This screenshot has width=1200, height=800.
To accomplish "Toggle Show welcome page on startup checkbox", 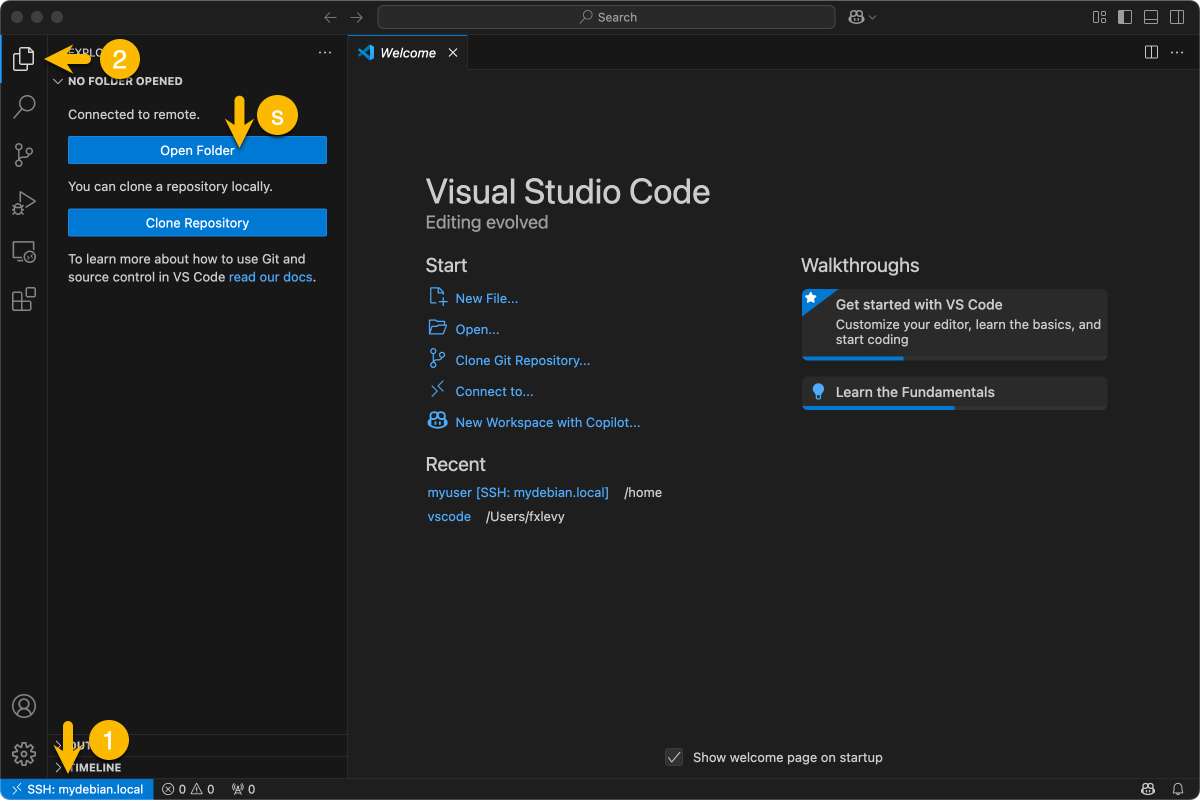I will pos(675,757).
